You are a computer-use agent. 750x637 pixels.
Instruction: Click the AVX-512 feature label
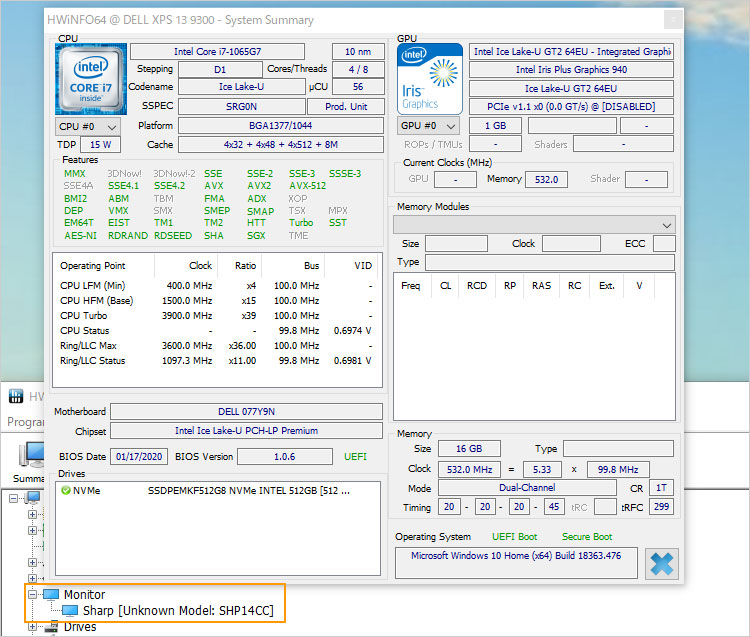(x=307, y=186)
